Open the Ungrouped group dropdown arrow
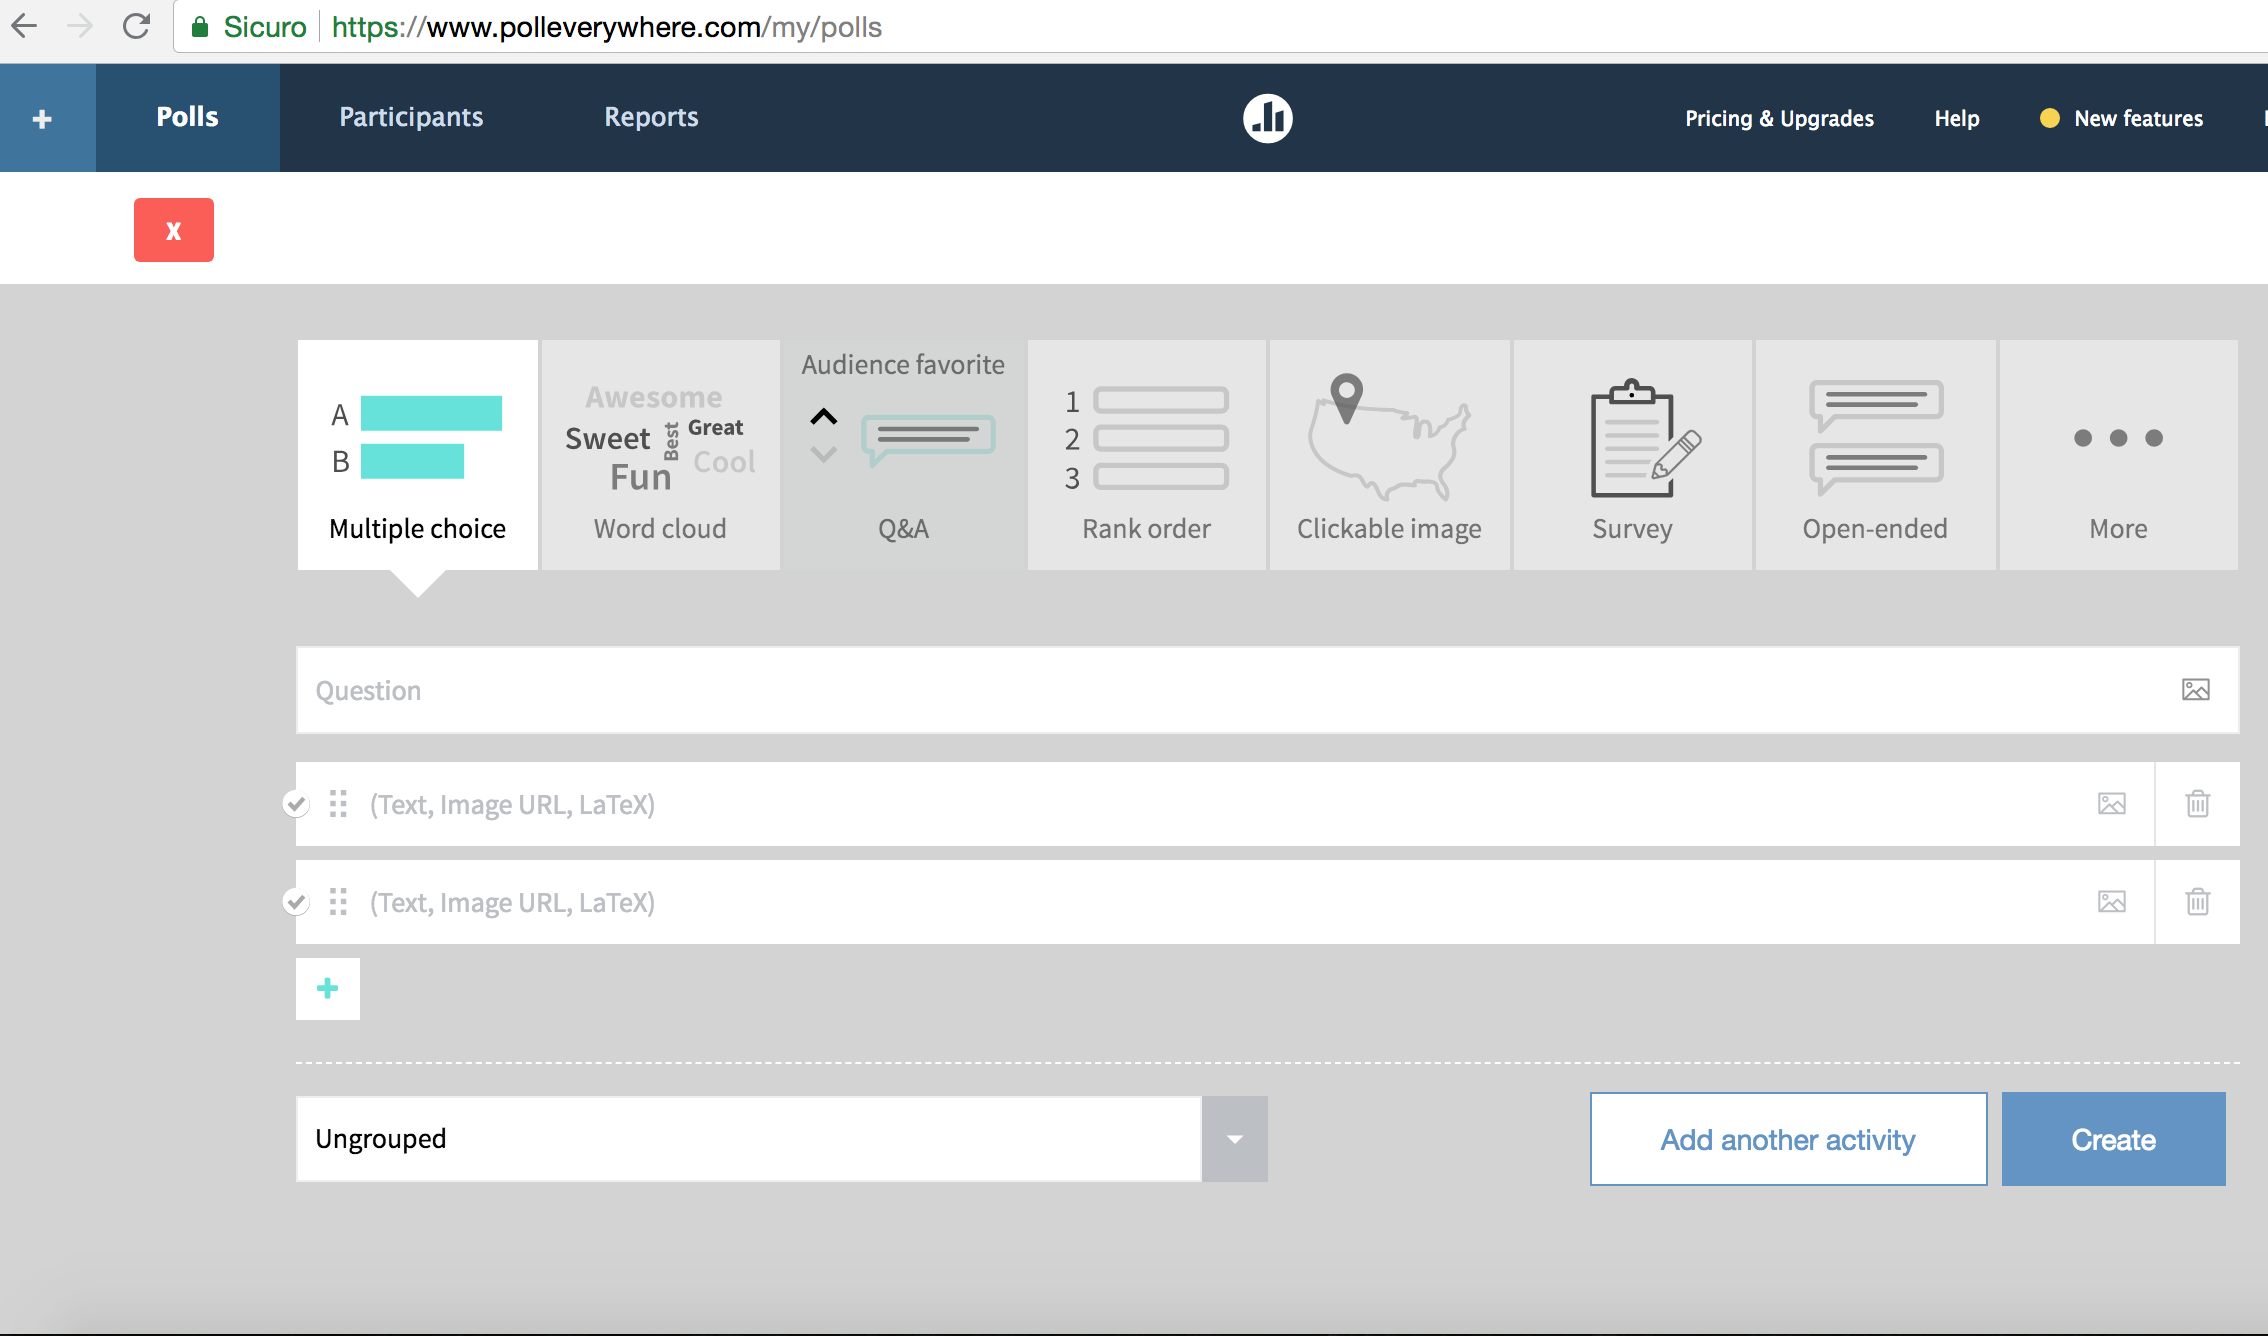 [x=1235, y=1139]
